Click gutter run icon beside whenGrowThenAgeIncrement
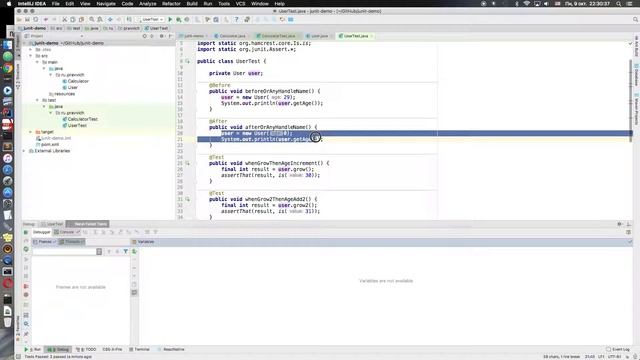Image resolution: width=640 pixels, height=360 pixels. pos(188,163)
